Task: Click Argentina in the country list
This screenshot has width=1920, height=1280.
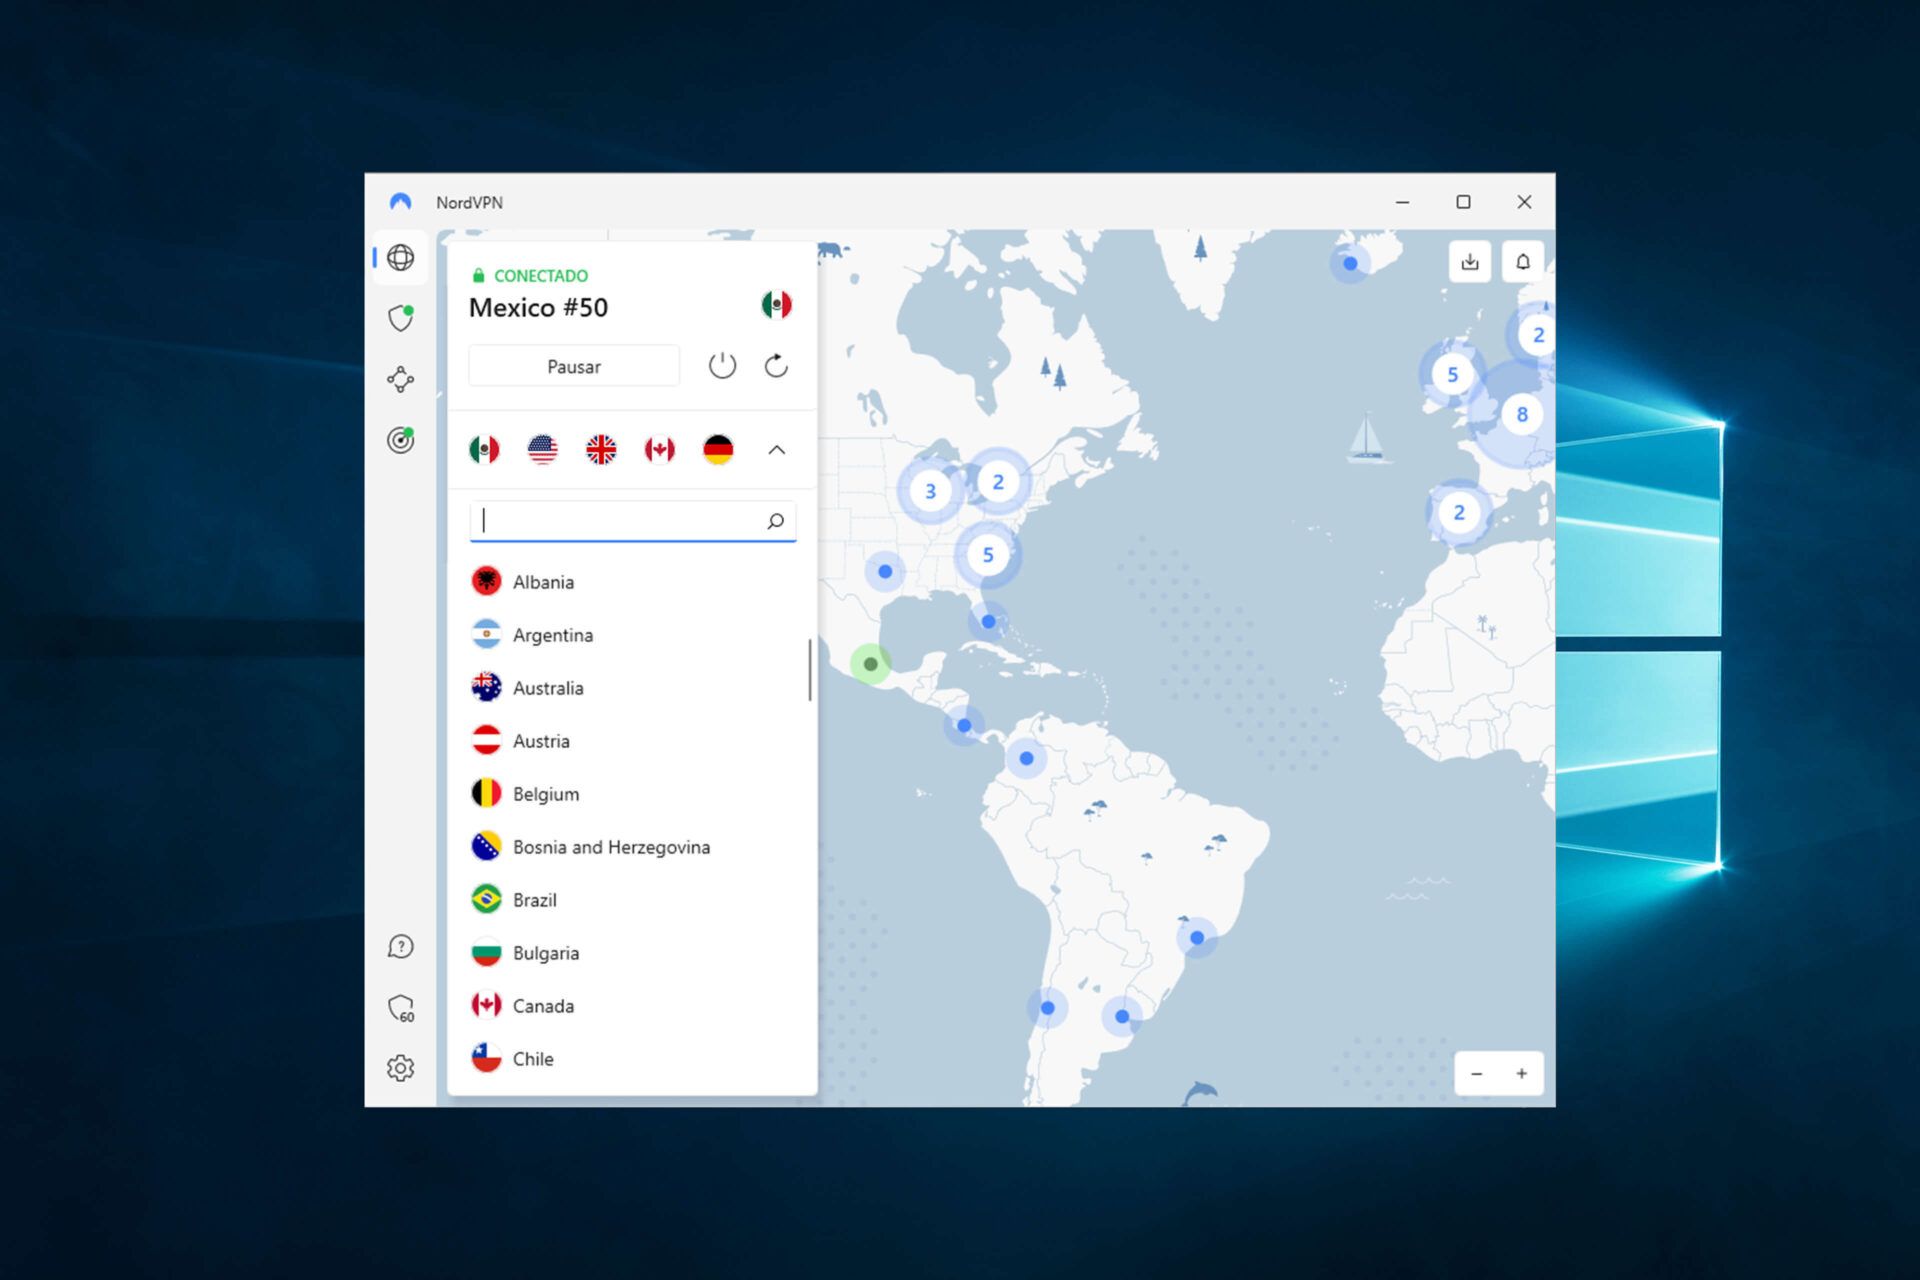Action: coord(554,634)
